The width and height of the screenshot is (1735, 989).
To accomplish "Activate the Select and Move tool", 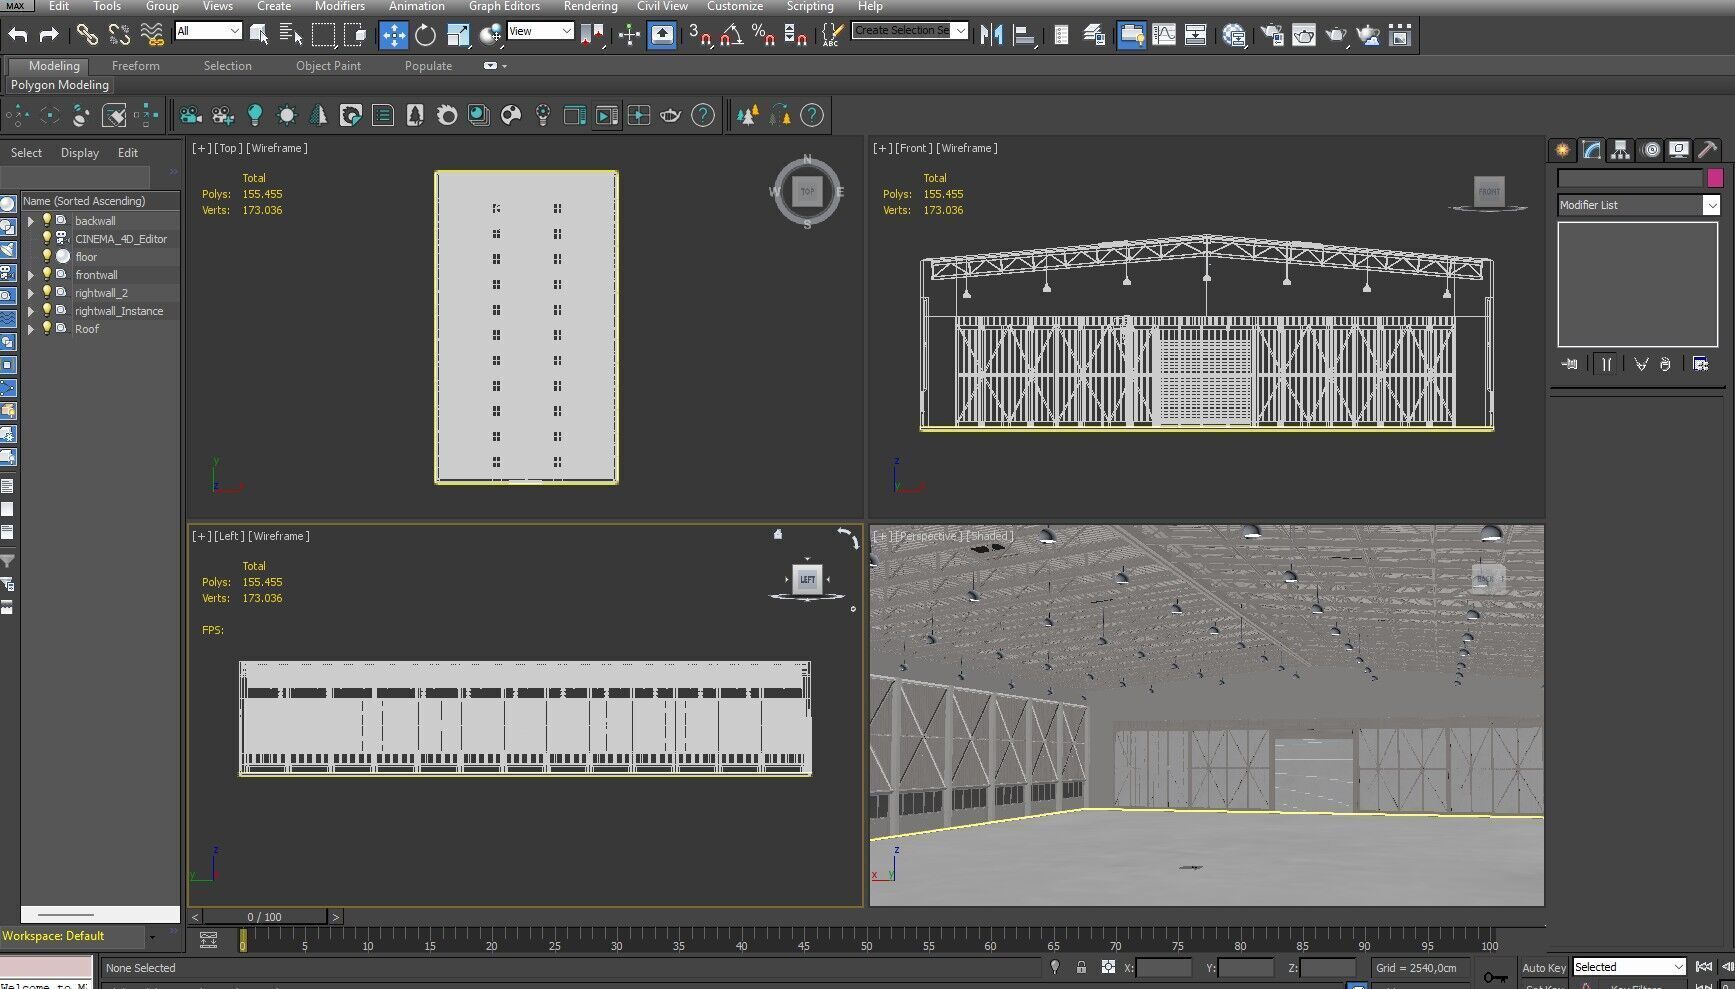I will point(394,35).
